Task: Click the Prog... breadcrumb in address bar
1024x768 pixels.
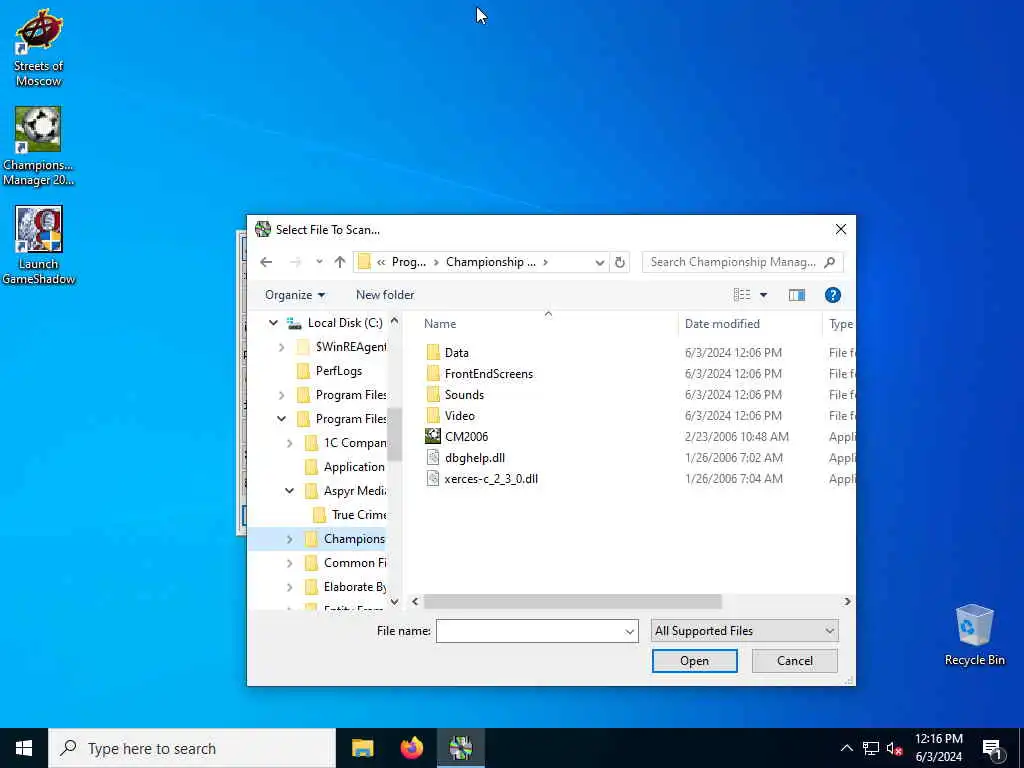Action: pos(409,262)
